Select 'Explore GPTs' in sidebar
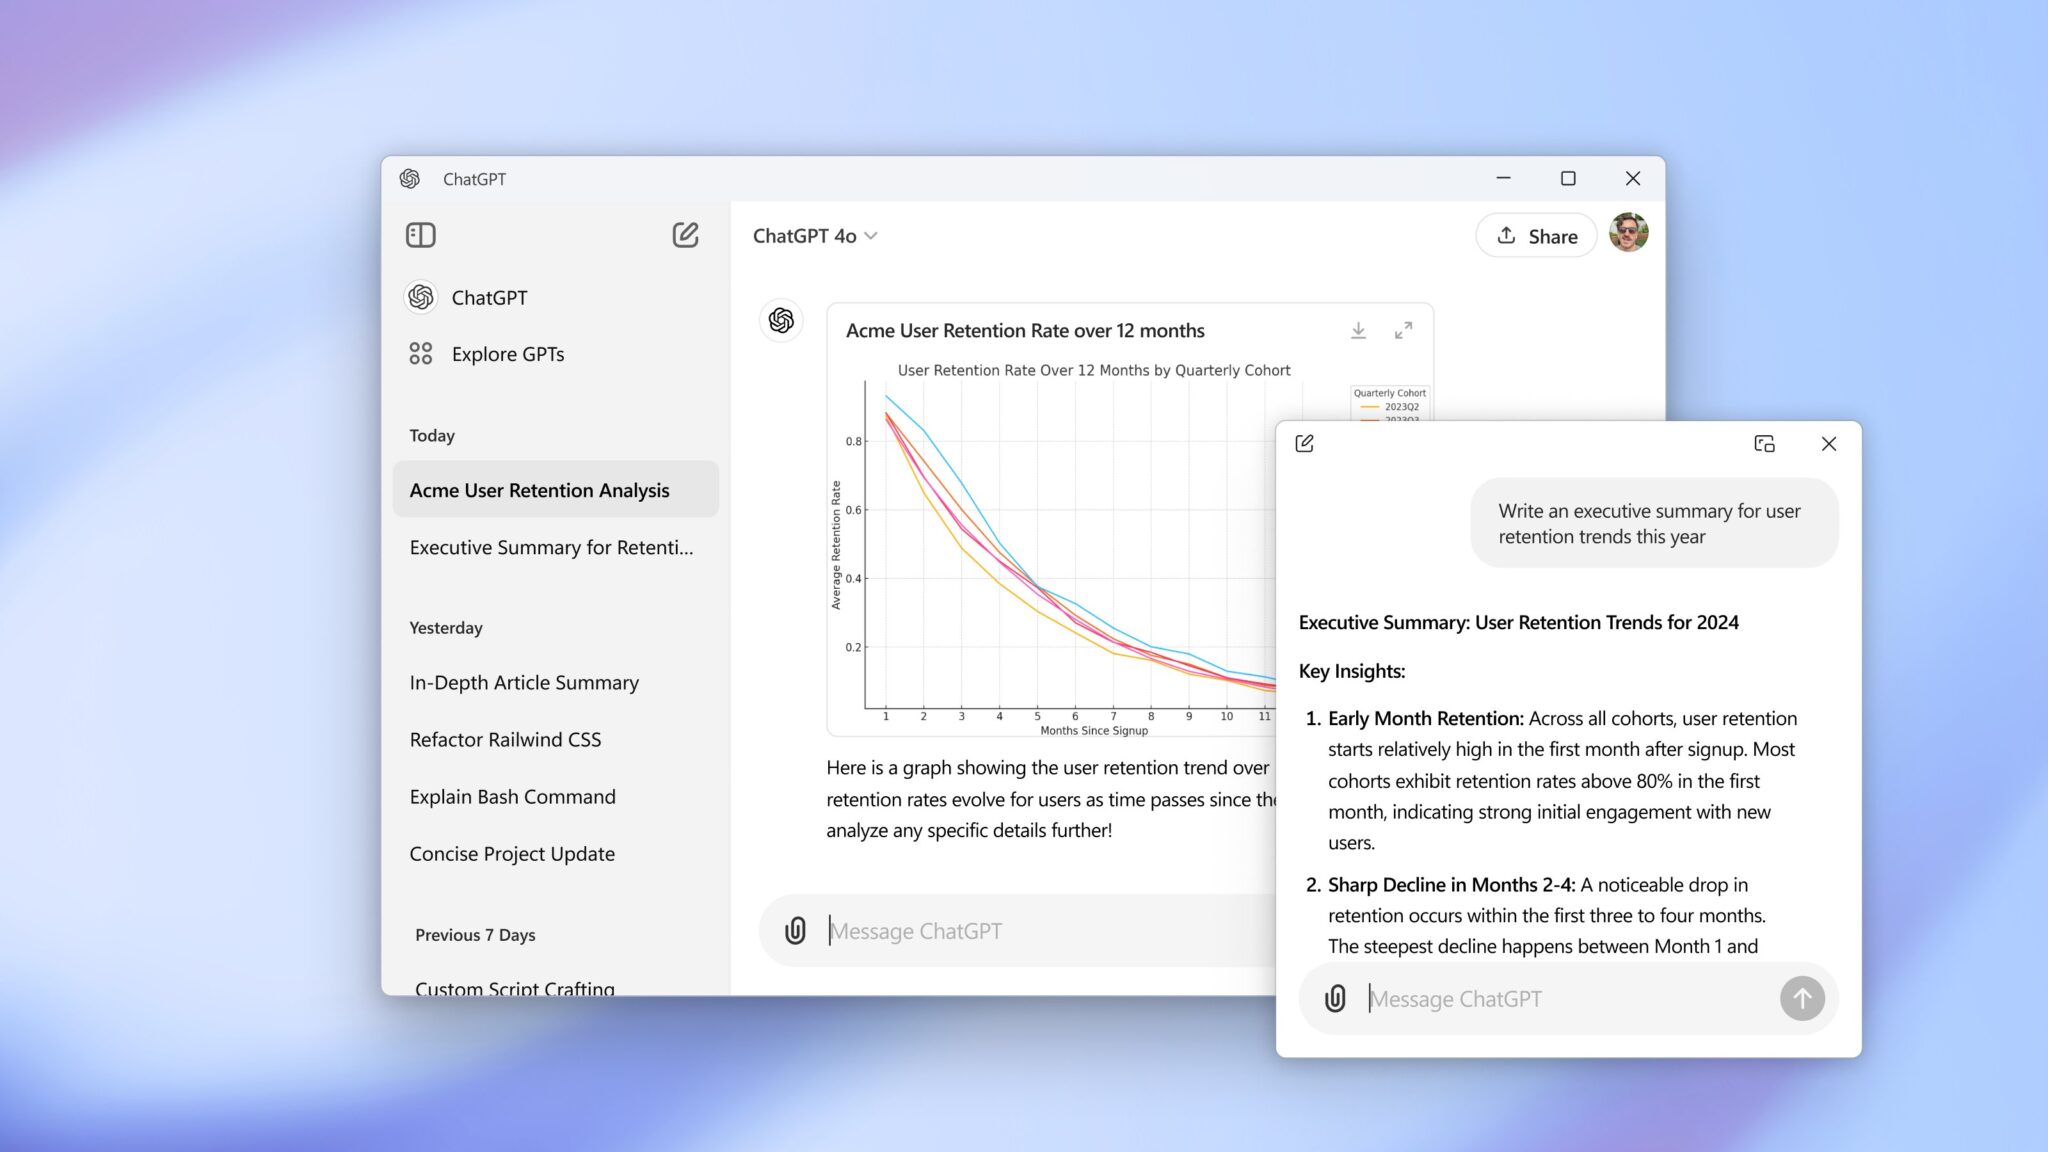This screenshot has height=1152, width=2048. point(508,354)
